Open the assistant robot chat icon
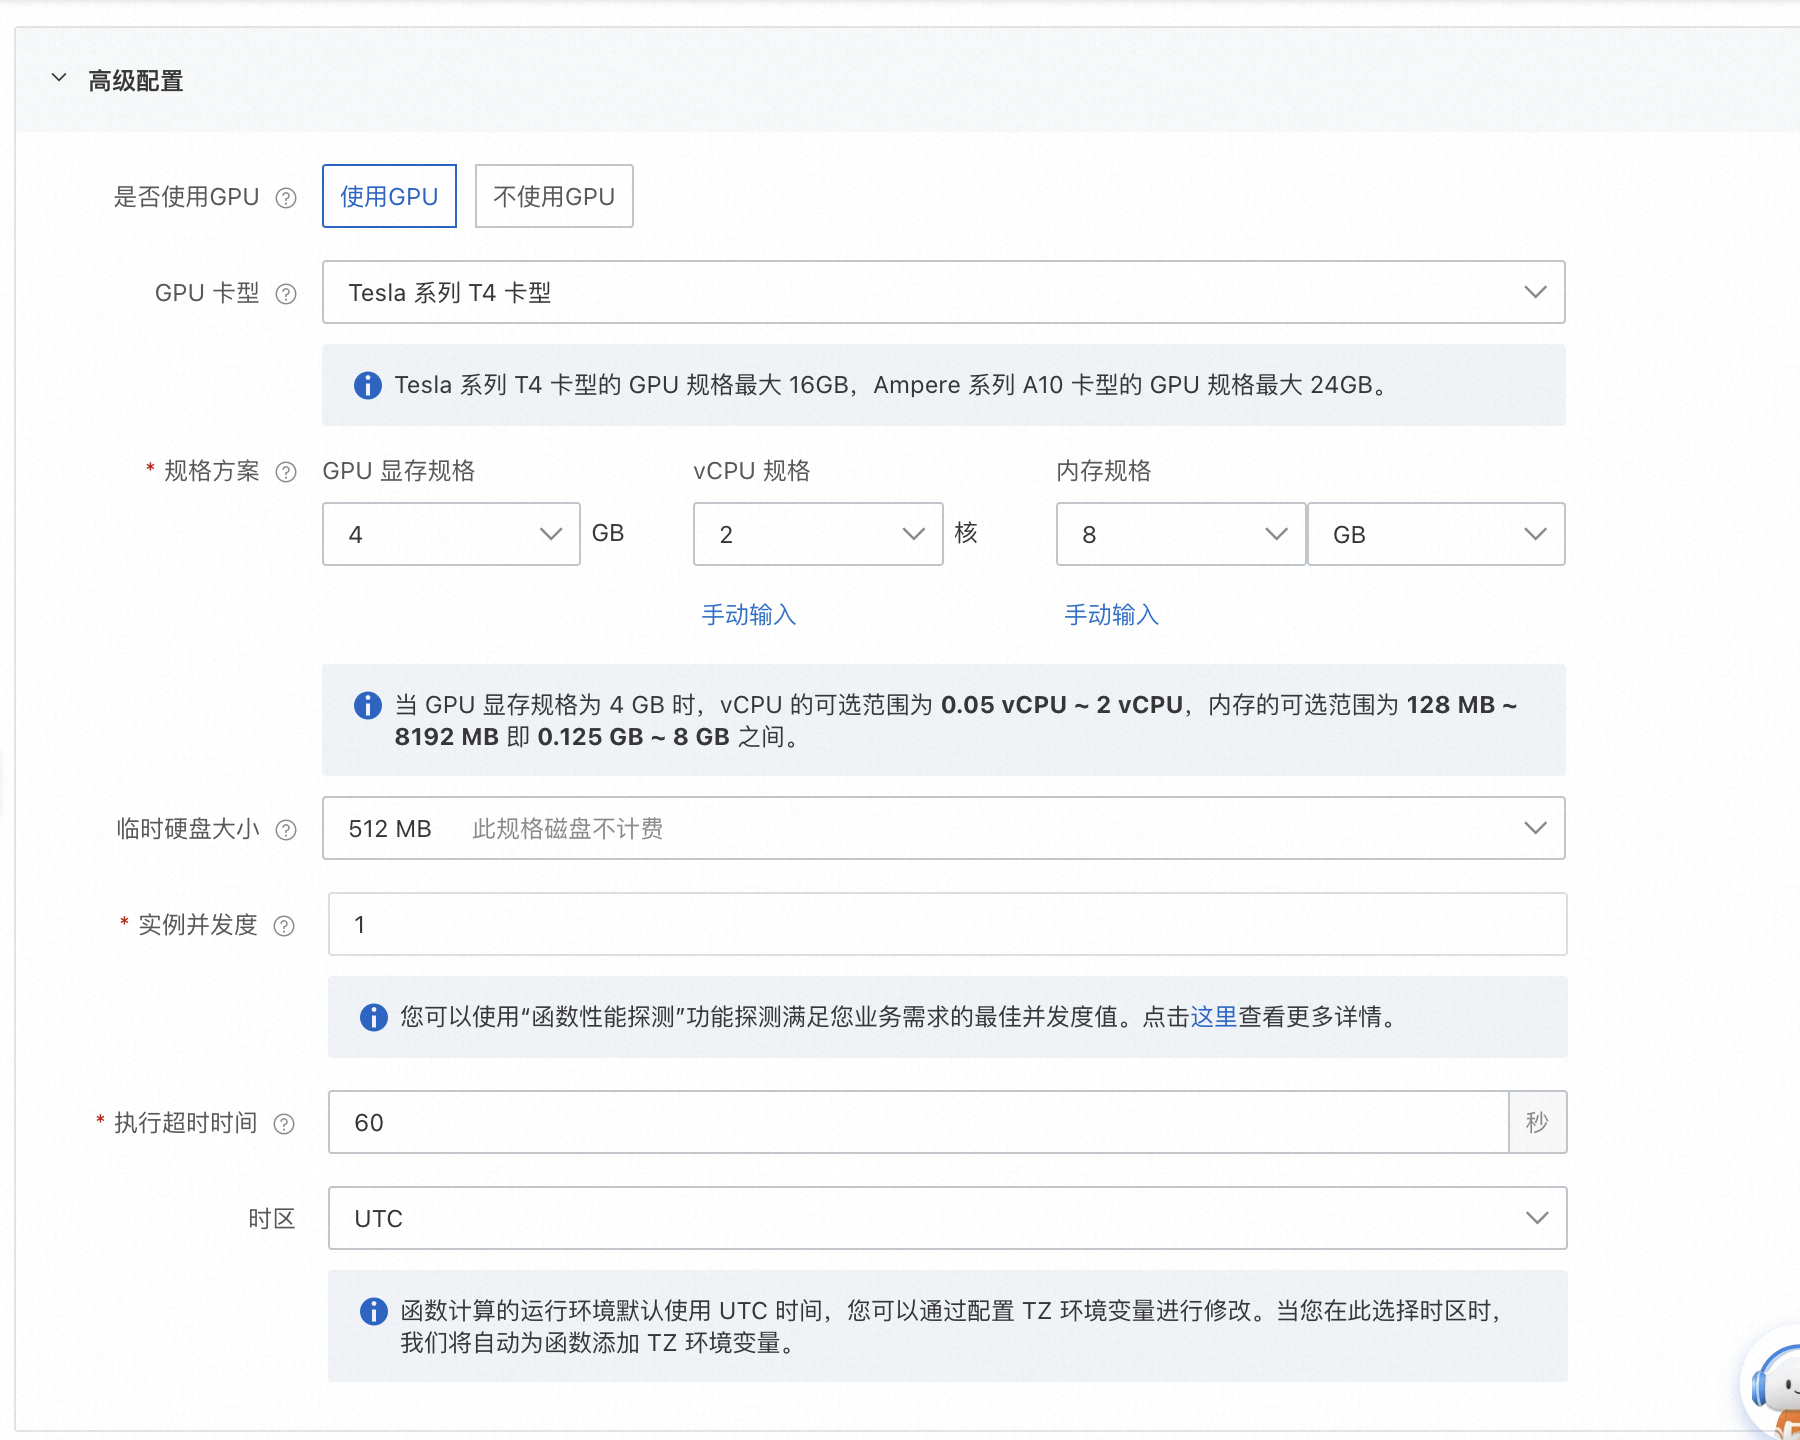The image size is (1800, 1440). click(1772, 1385)
